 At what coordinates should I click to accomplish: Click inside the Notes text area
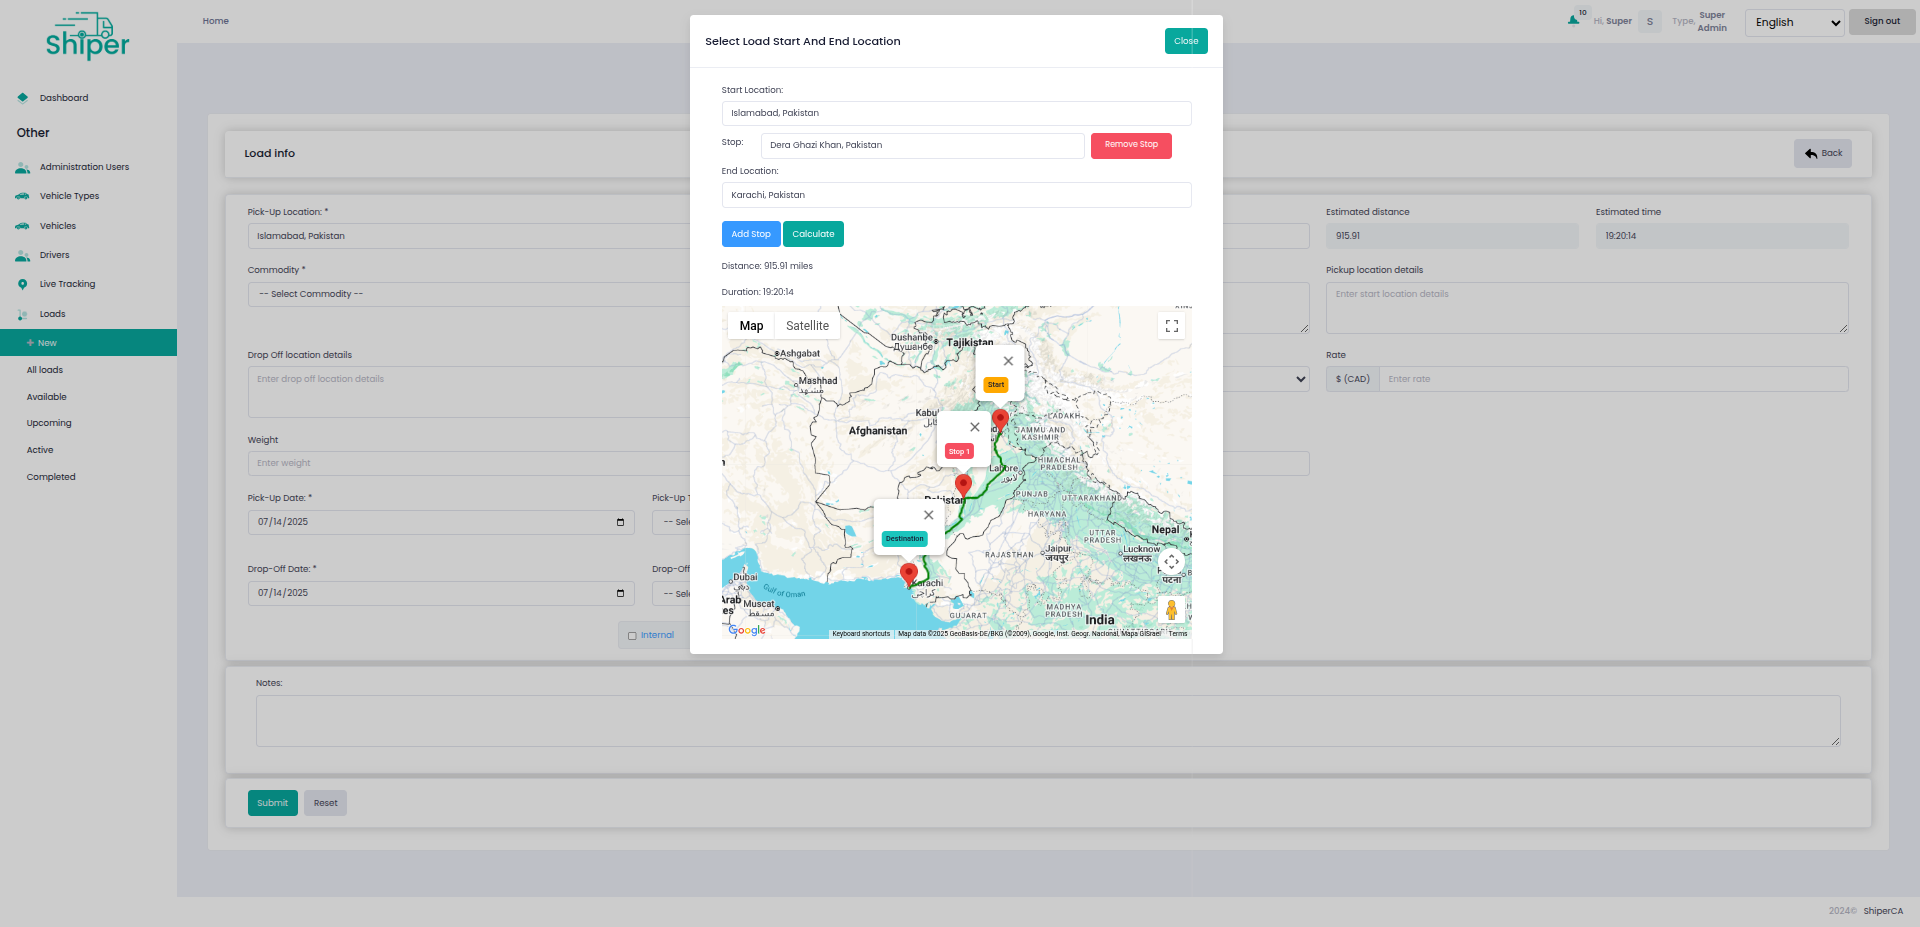point(1046,720)
